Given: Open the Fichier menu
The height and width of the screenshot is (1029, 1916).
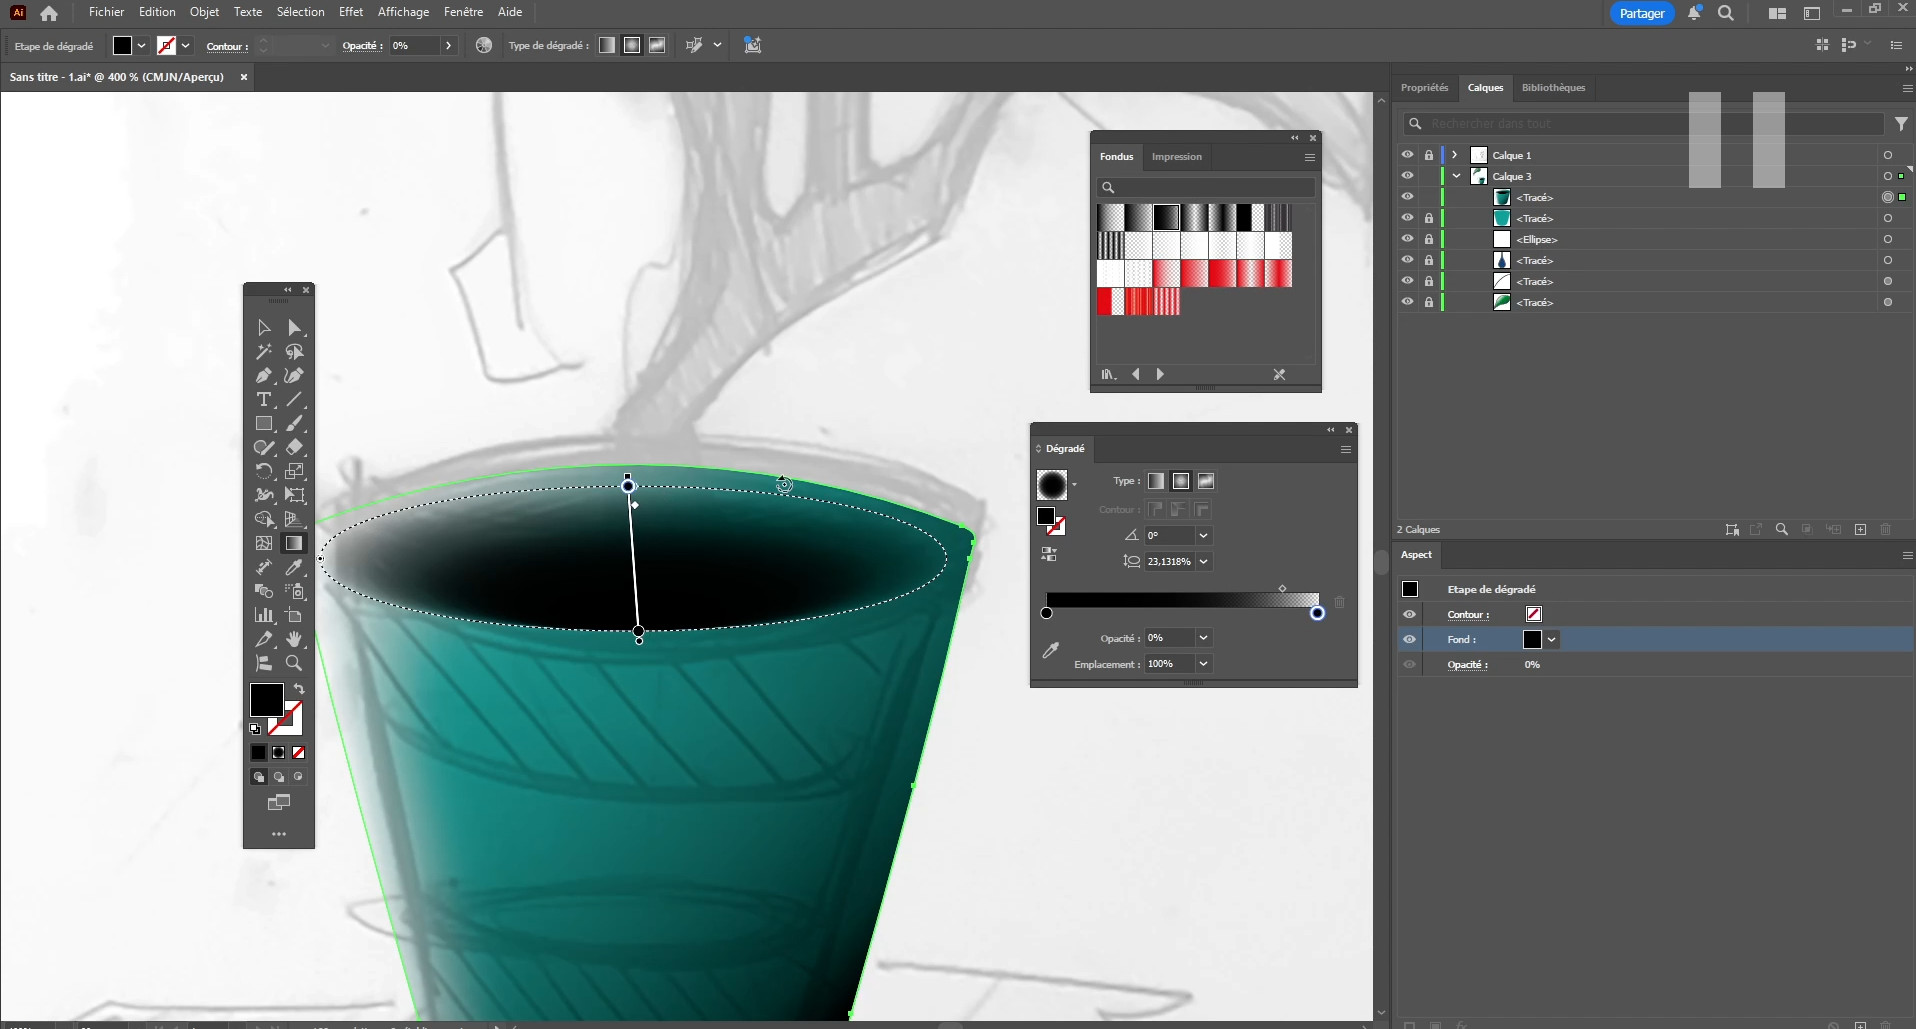Looking at the screenshot, I should [x=106, y=12].
